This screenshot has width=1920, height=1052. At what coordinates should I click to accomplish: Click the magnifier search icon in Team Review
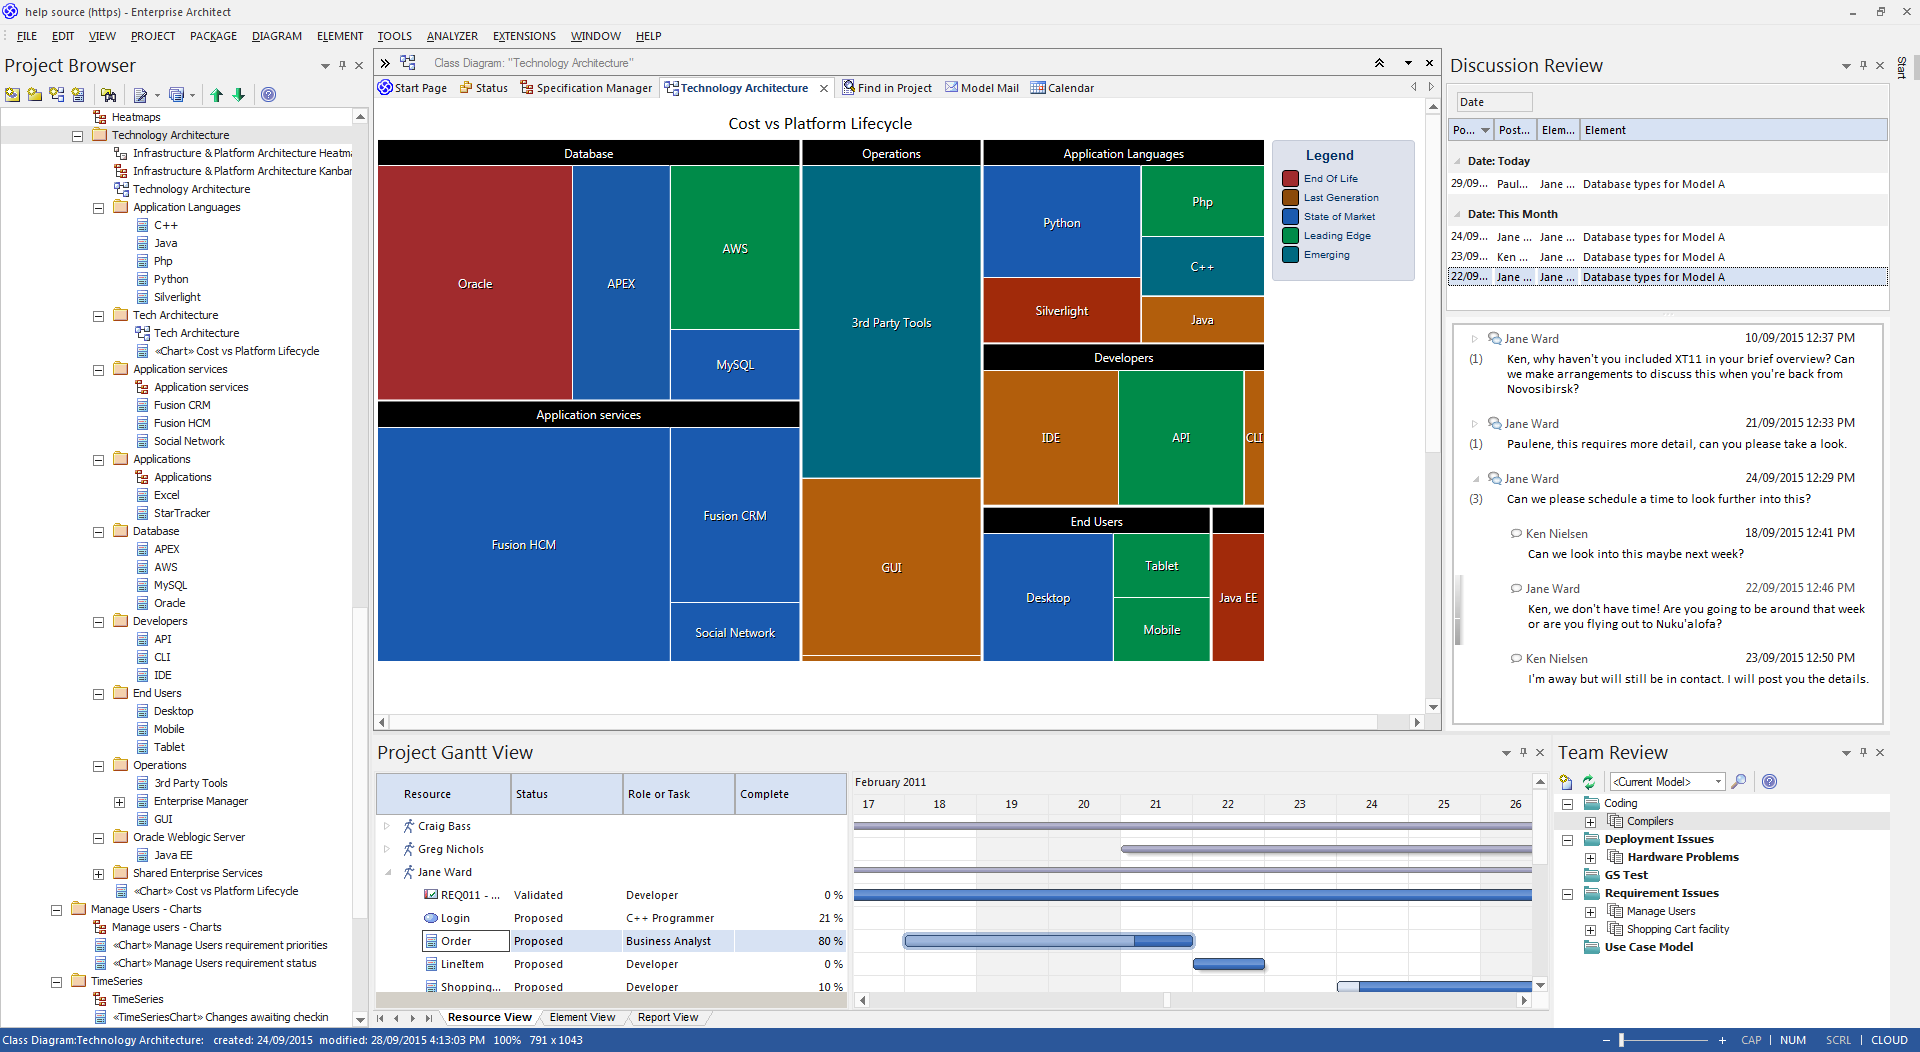click(1739, 782)
